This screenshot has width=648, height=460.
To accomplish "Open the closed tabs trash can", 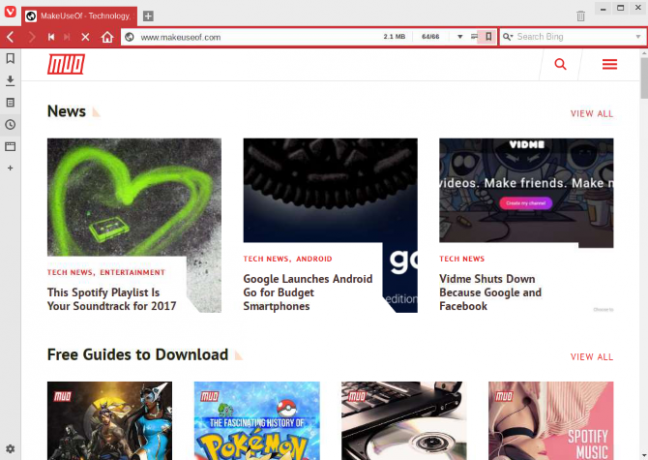I will 581,16.
